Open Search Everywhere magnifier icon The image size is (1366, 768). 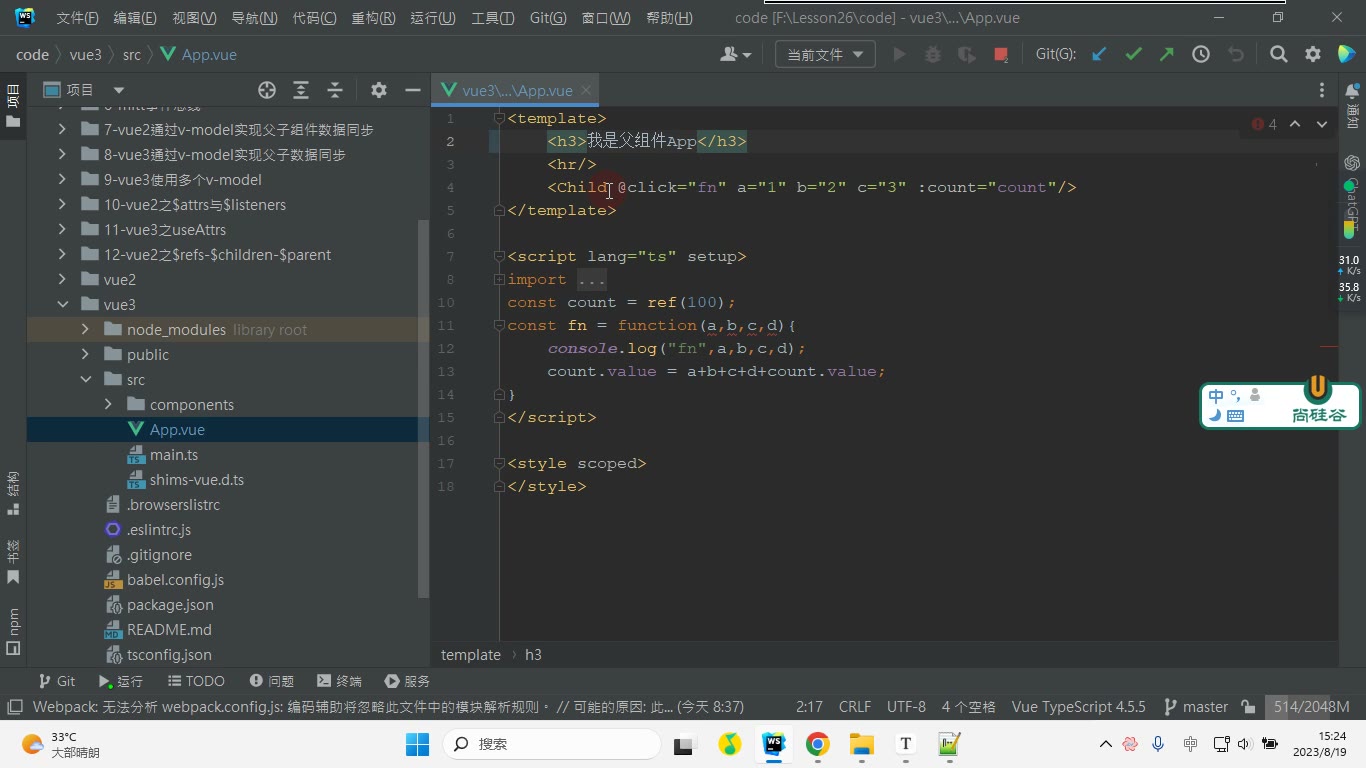[x=1279, y=55]
